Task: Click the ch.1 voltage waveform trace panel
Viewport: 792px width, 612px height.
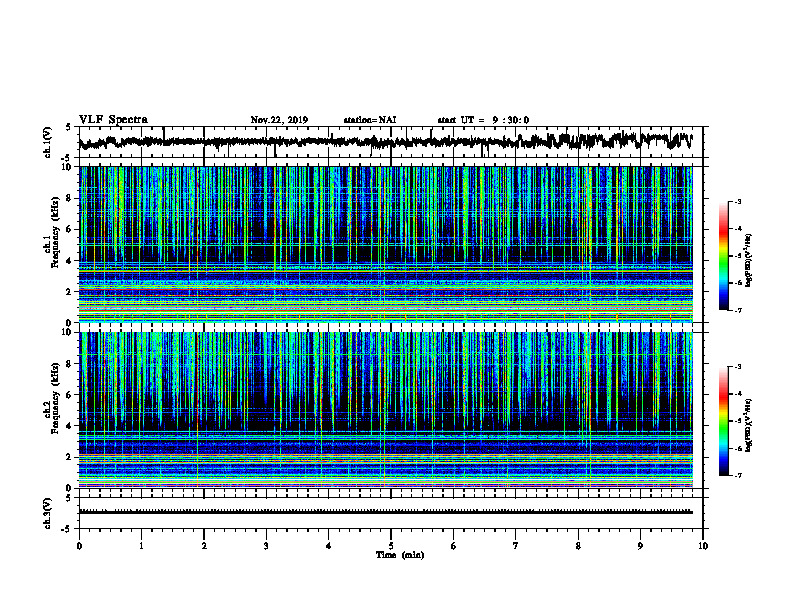Action: point(391,142)
